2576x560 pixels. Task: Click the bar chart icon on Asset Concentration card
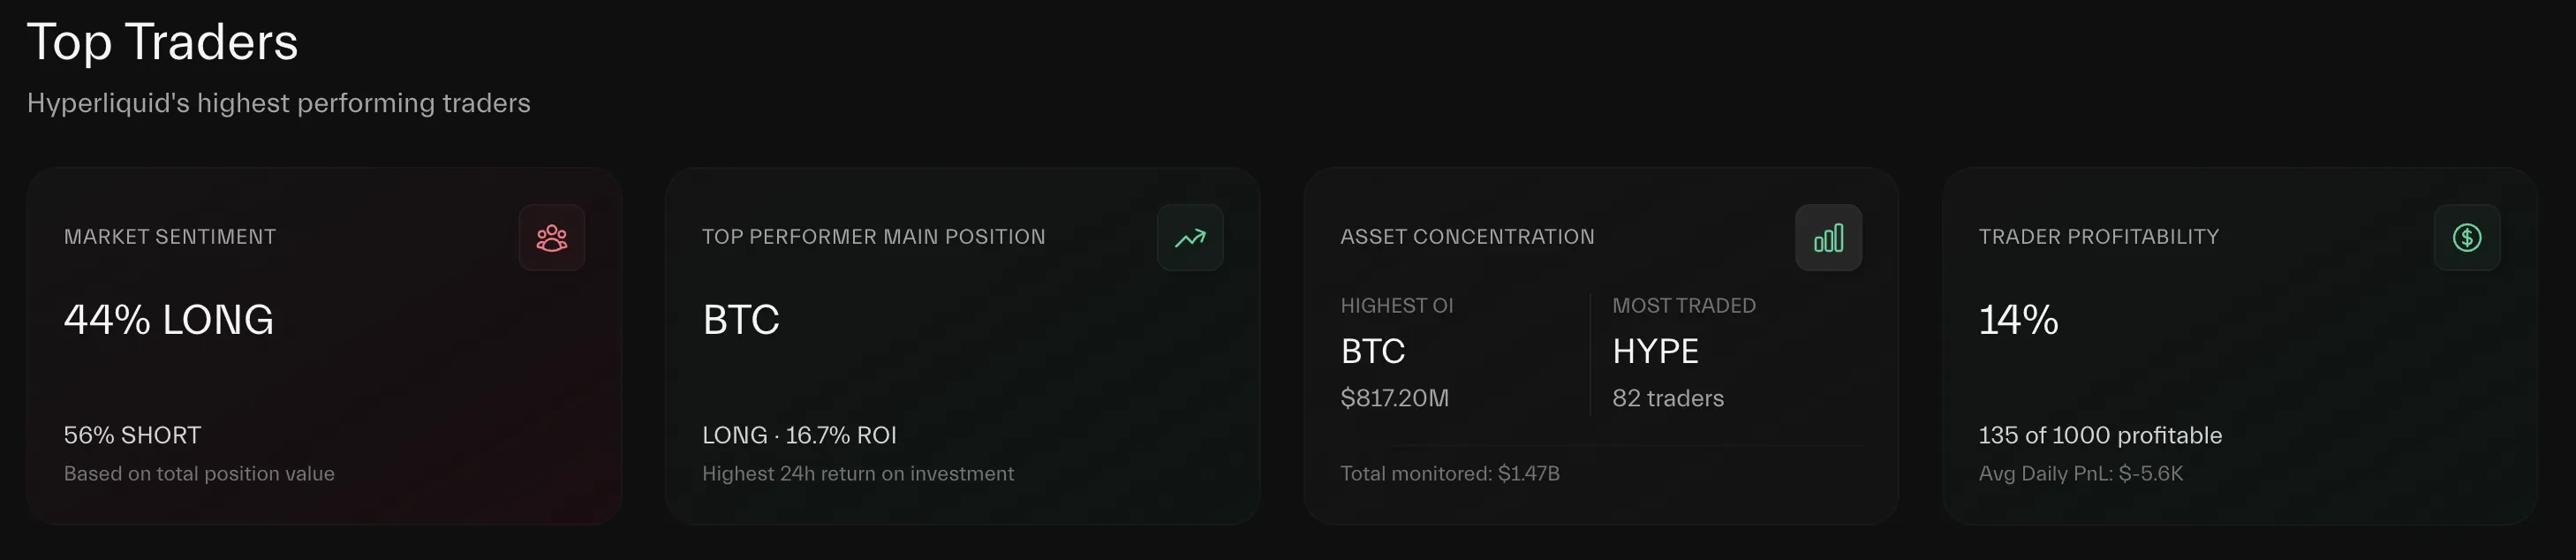(1828, 238)
